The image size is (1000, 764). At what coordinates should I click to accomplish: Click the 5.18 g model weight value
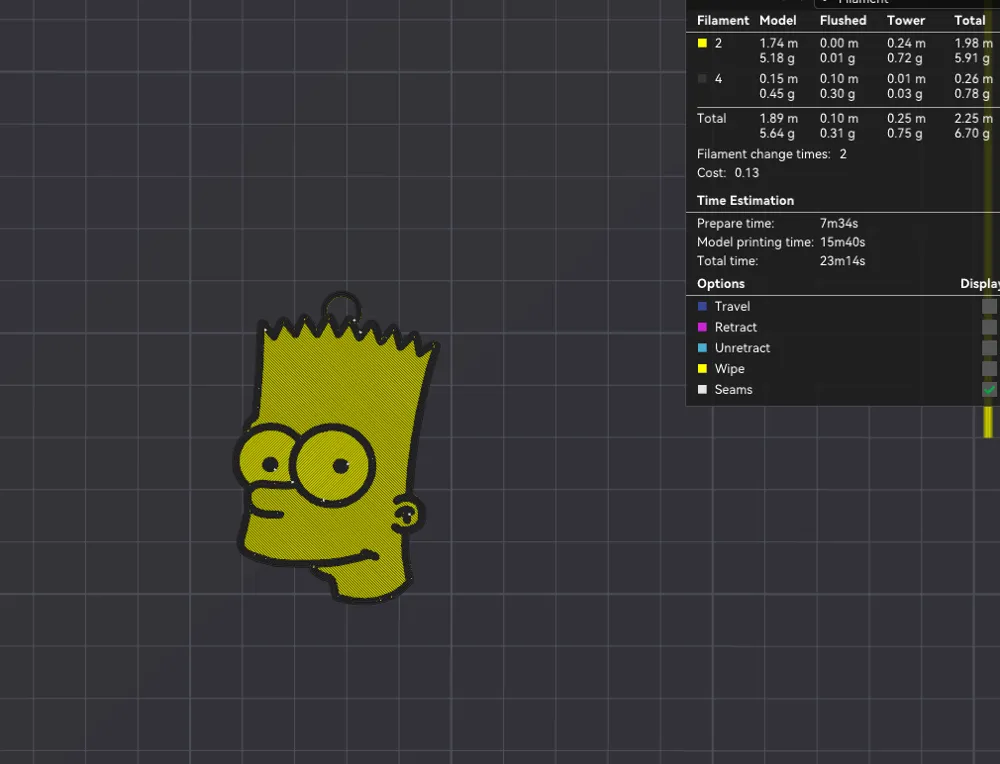[777, 58]
